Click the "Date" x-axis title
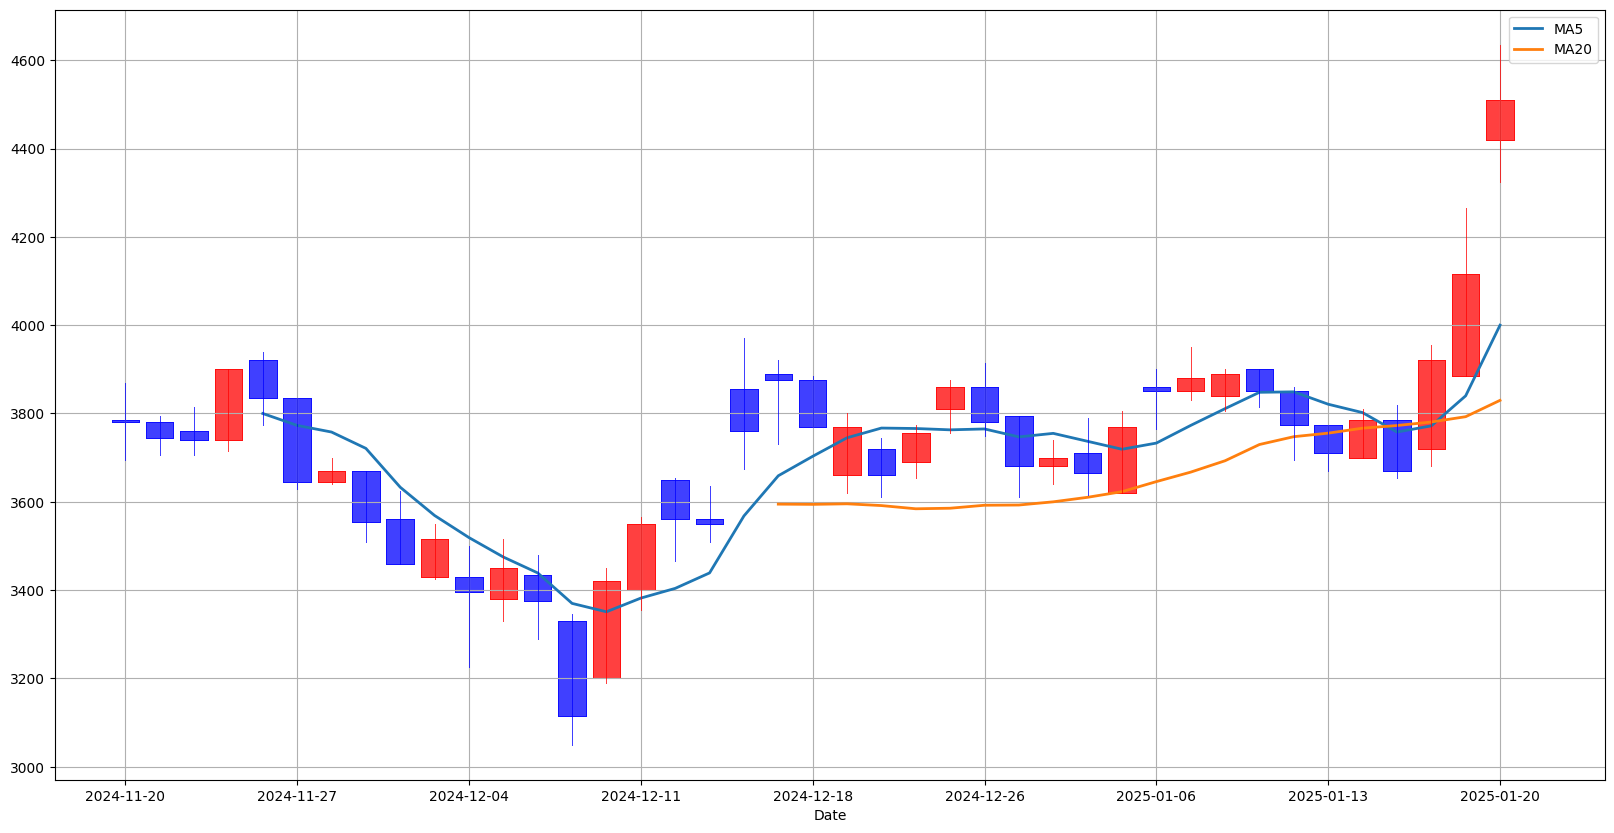 click(x=830, y=815)
